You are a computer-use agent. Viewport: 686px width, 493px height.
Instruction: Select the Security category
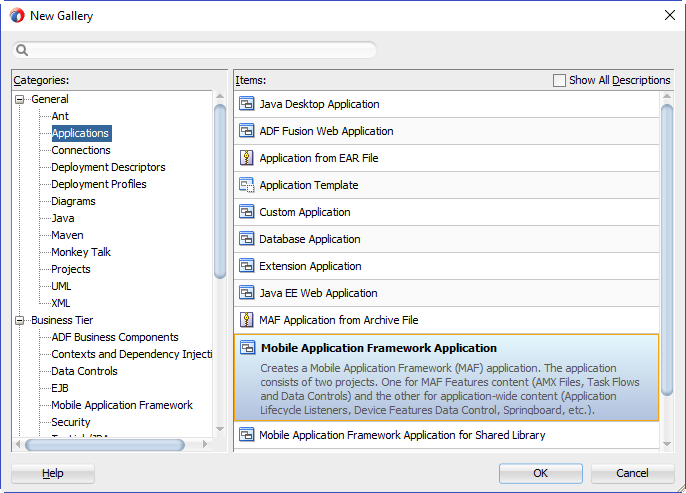tap(71, 423)
